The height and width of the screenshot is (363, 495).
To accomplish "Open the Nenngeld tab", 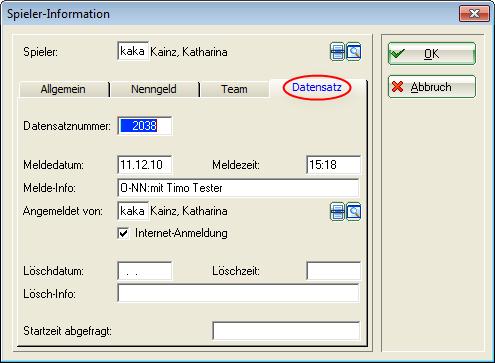I will 154,89.
